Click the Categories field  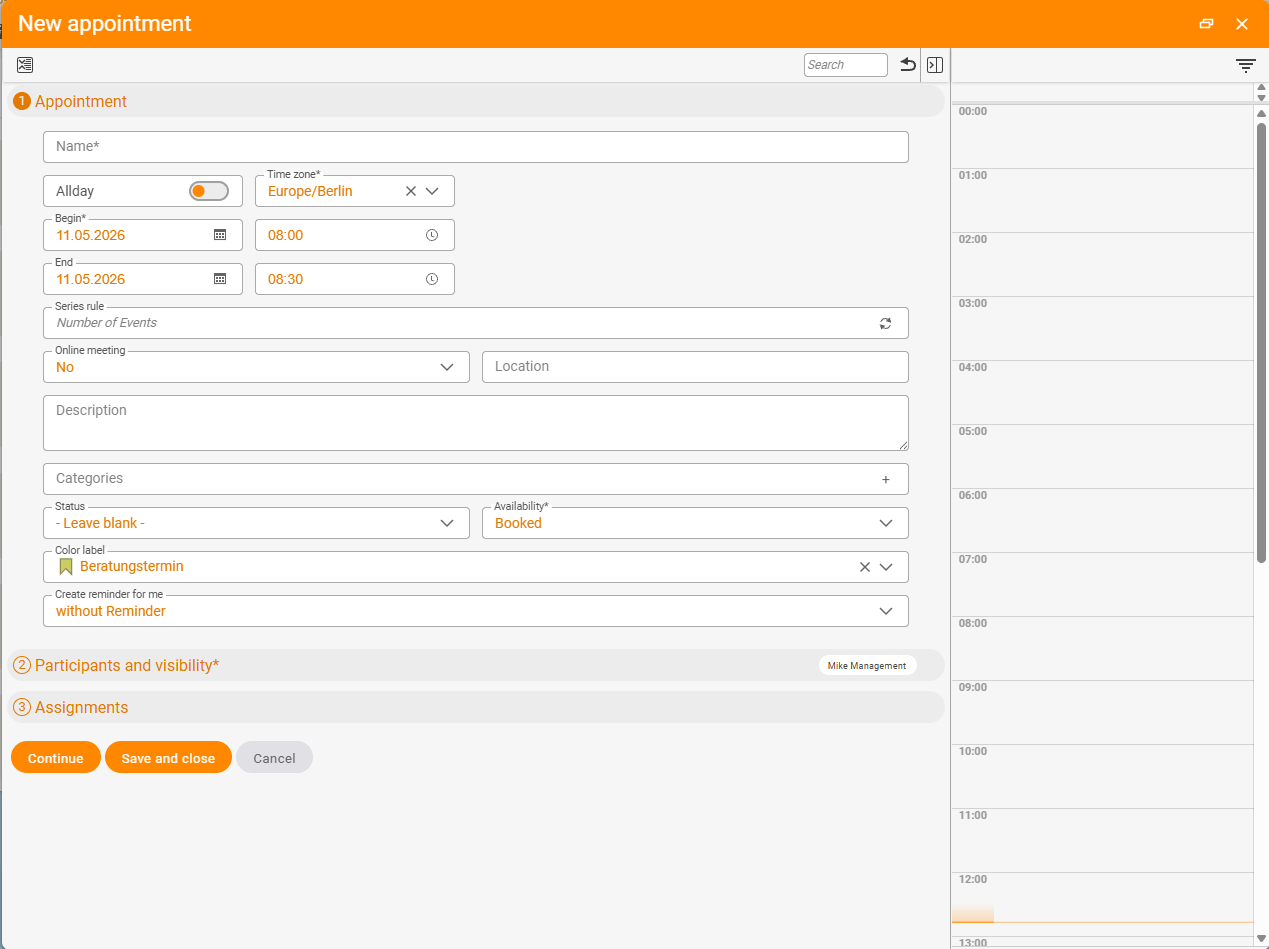(476, 479)
